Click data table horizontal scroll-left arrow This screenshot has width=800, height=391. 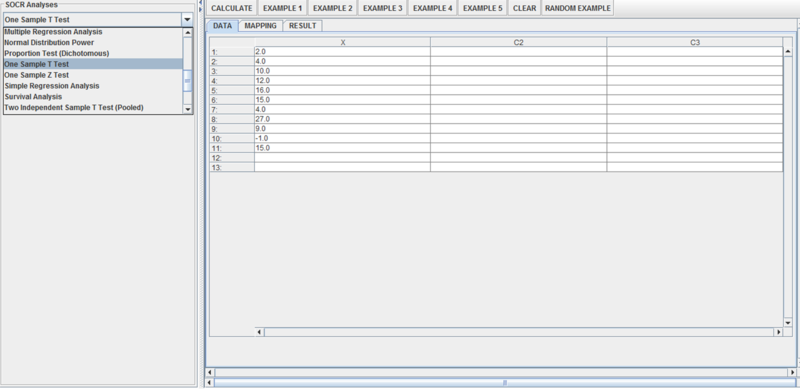(x=260, y=332)
